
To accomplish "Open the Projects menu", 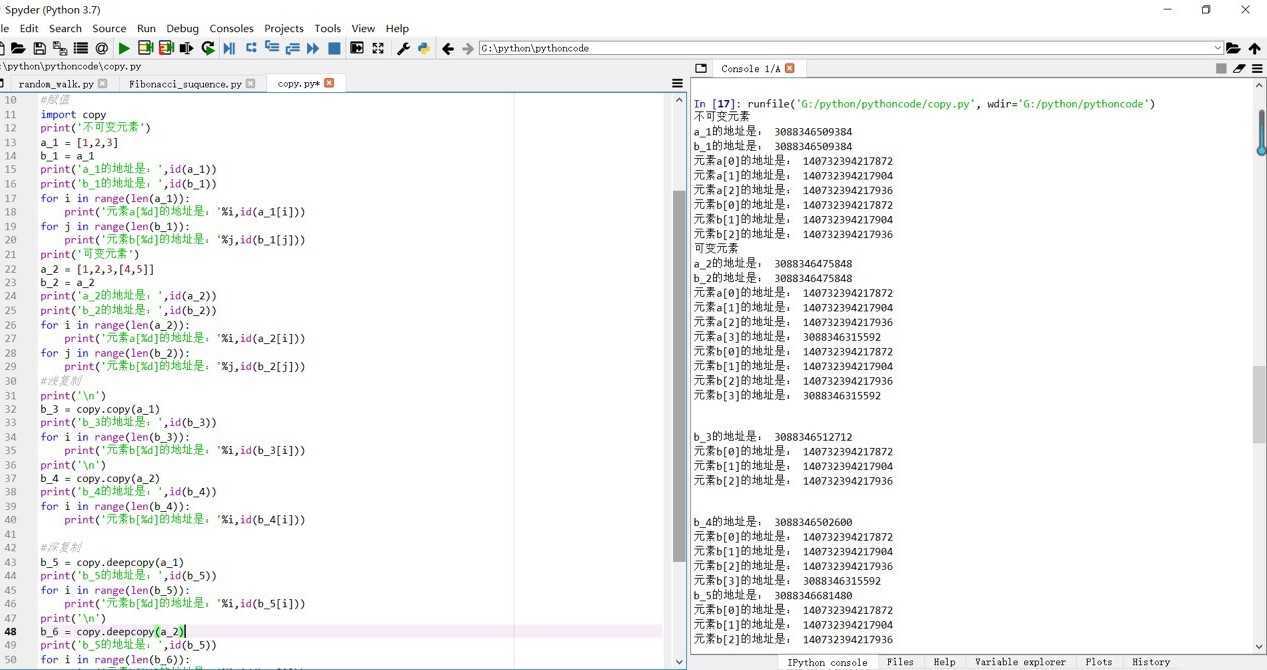I will [284, 28].
